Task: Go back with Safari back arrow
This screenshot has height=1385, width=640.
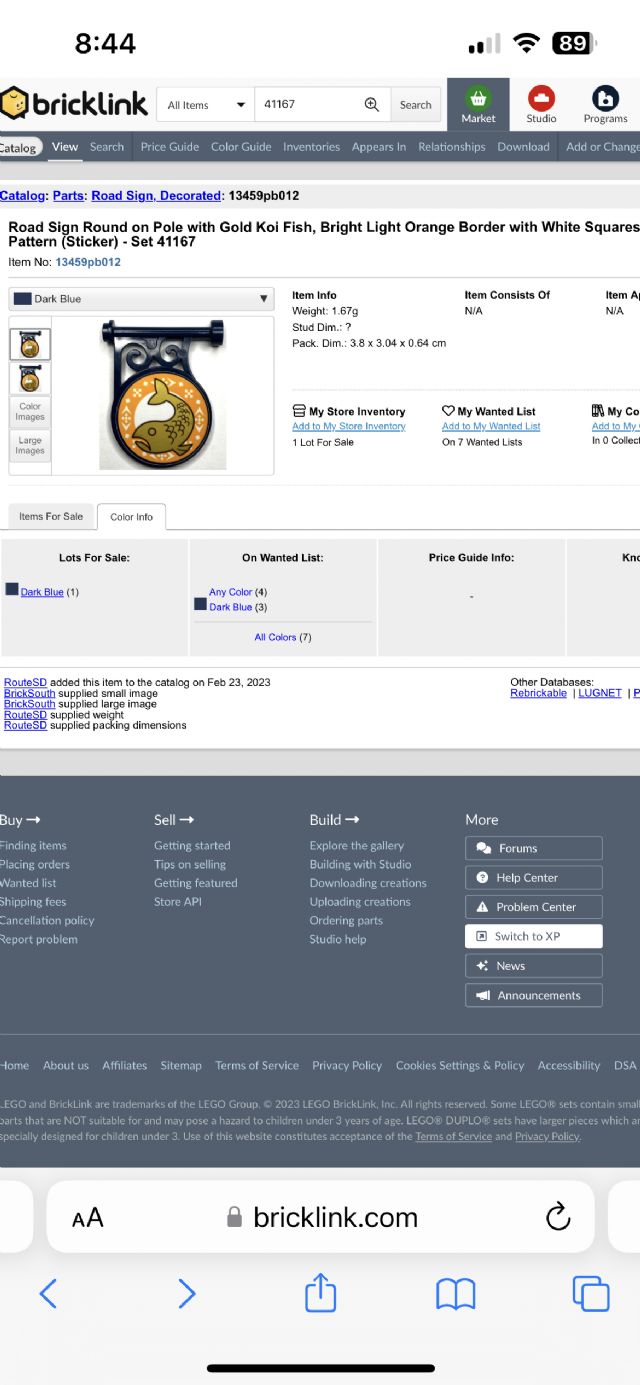Action: (48, 1294)
